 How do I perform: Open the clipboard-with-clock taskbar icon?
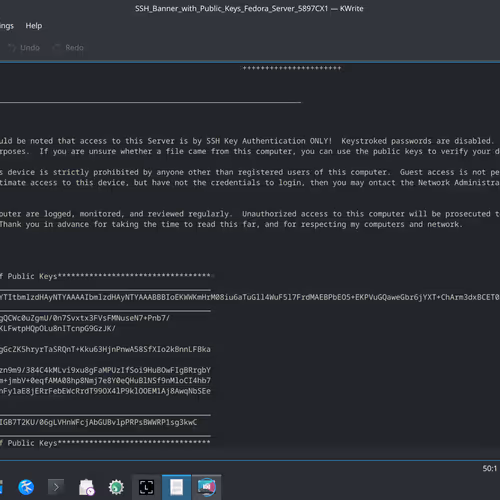pyautogui.click(x=86, y=487)
